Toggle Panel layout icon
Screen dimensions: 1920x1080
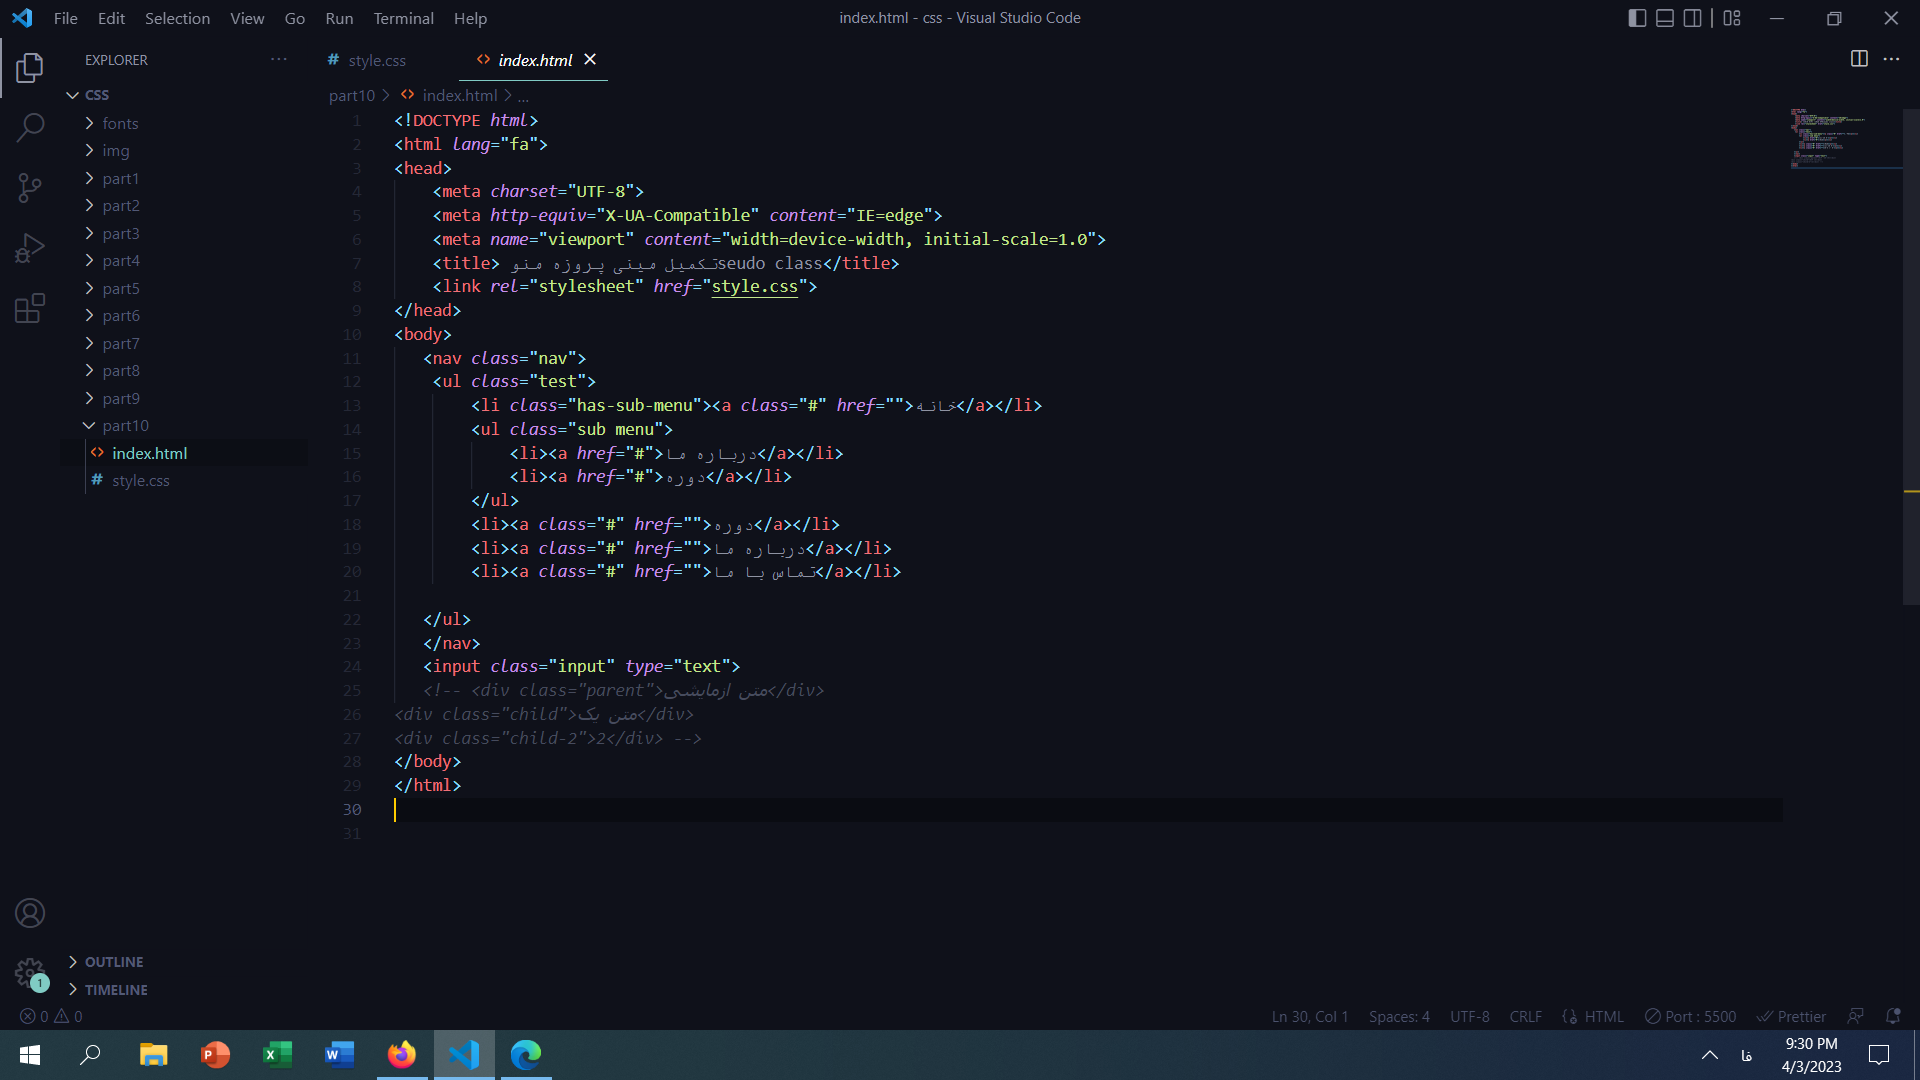click(x=1665, y=18)
